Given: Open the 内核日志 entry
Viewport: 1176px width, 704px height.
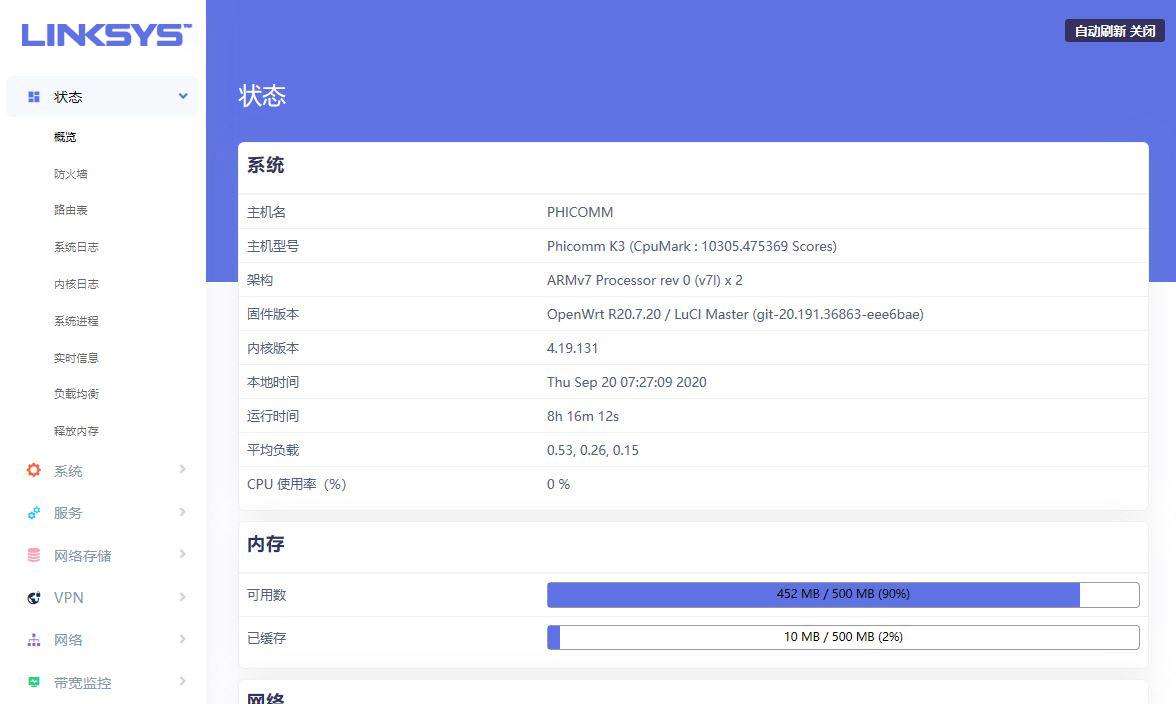Looking at the screenshot, I should tap(76, 283).
